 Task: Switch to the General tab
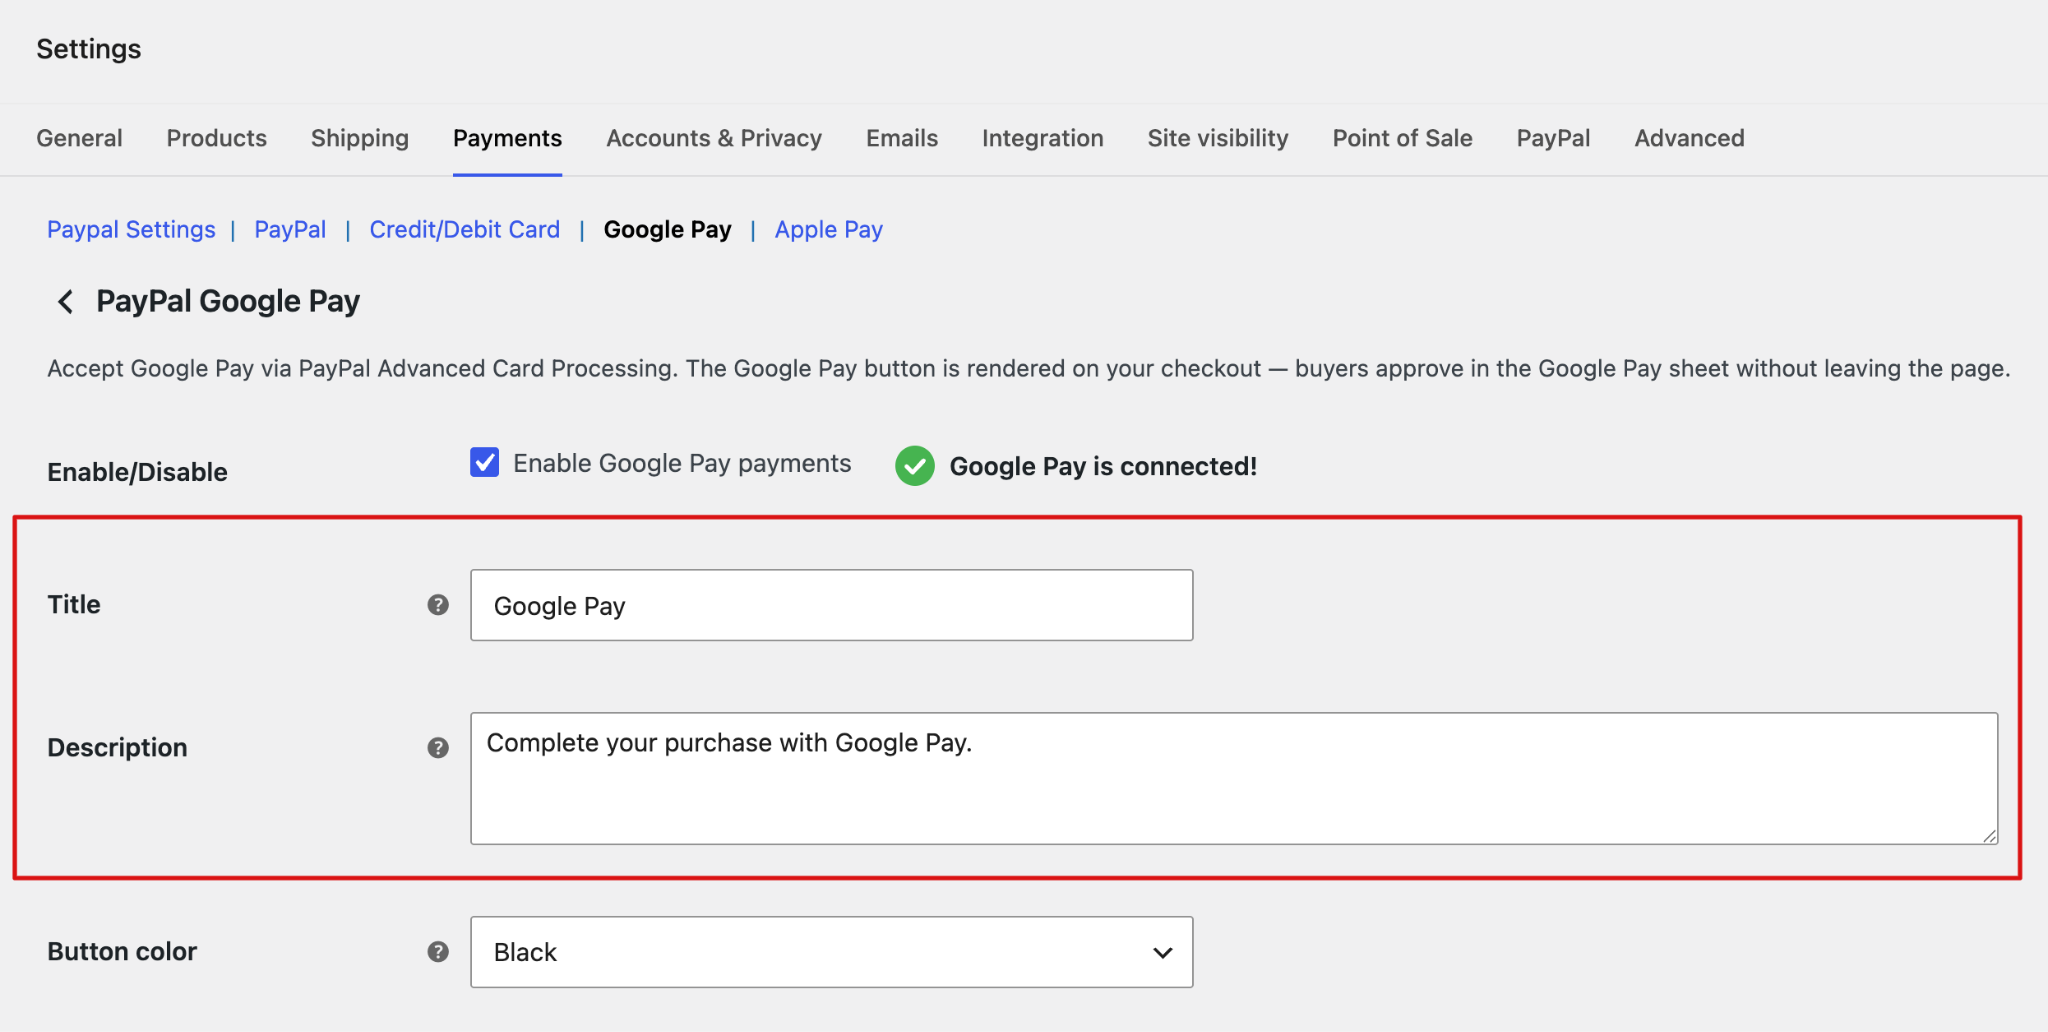[80, 138]
